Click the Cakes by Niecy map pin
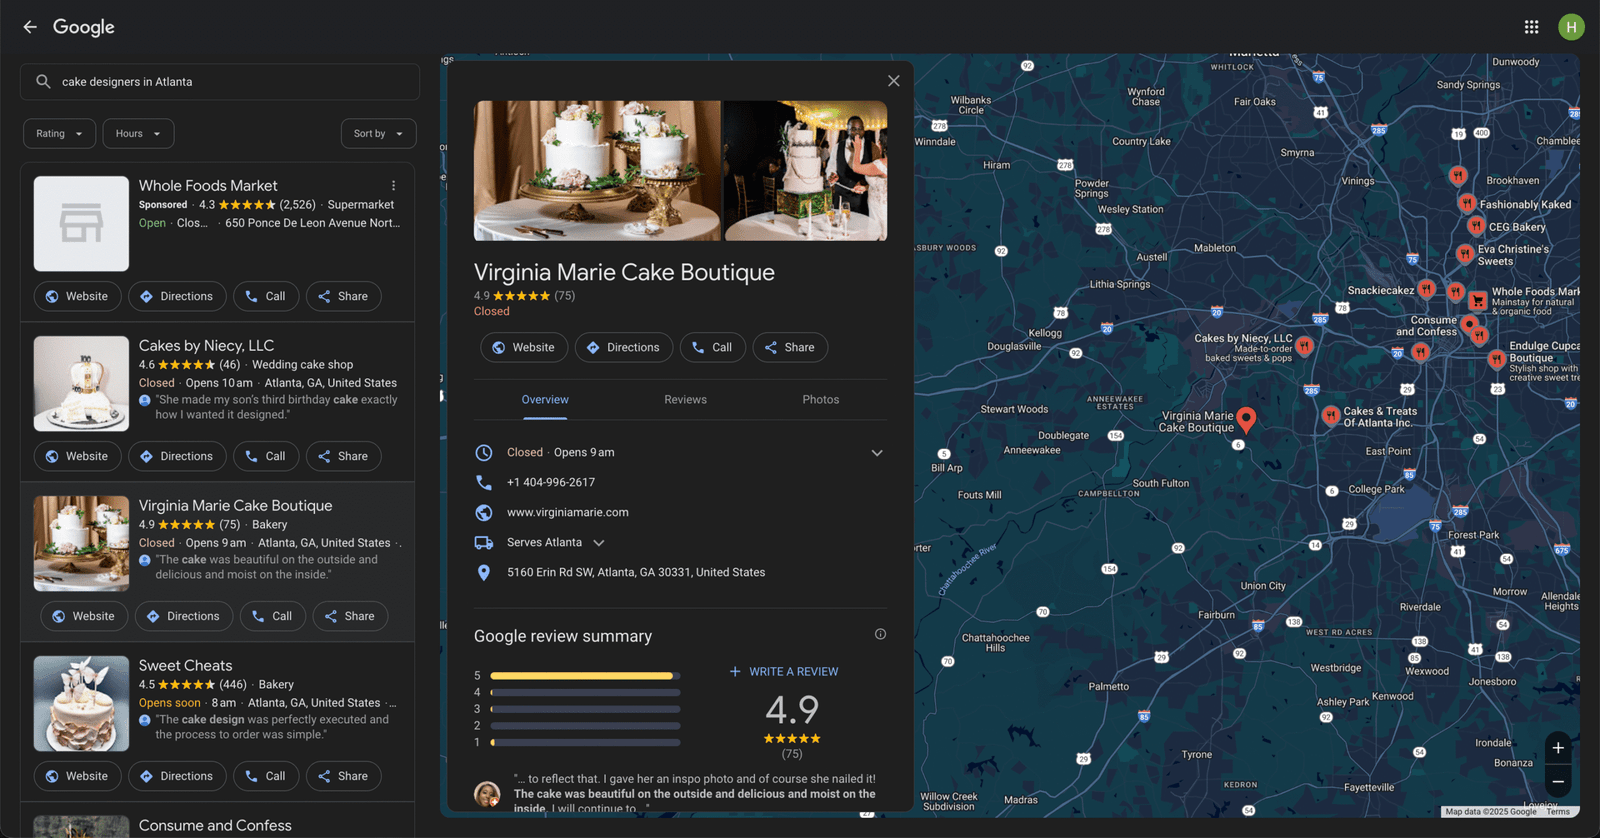The height and width of the screenshot is (838, 1600). 1304,346
